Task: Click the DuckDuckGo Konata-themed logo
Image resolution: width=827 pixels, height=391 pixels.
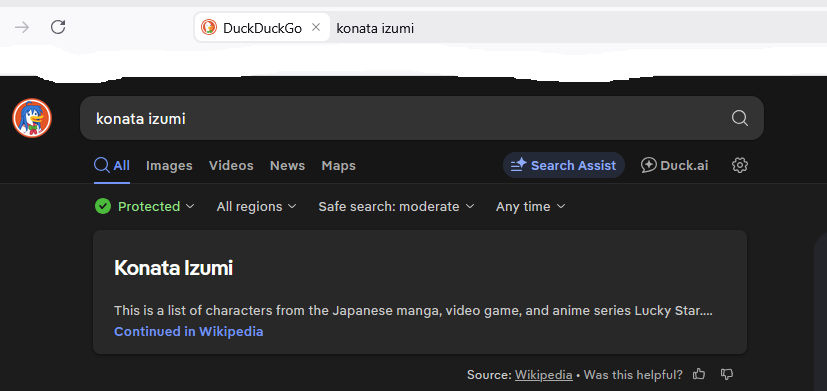Action: [x=32, y=118]
